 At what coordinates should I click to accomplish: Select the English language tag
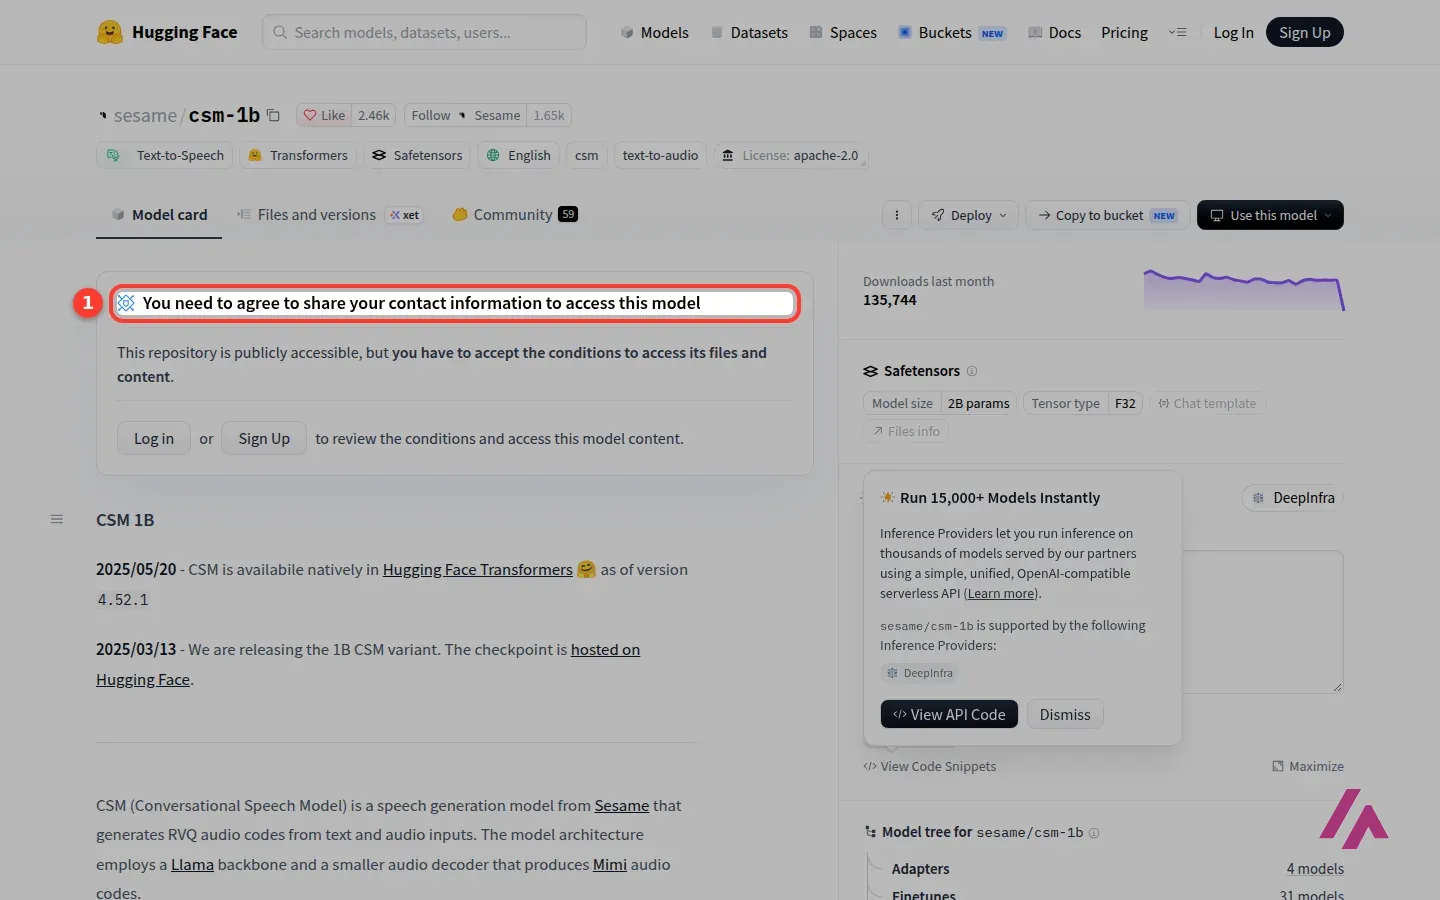click(x=518, y=155)
